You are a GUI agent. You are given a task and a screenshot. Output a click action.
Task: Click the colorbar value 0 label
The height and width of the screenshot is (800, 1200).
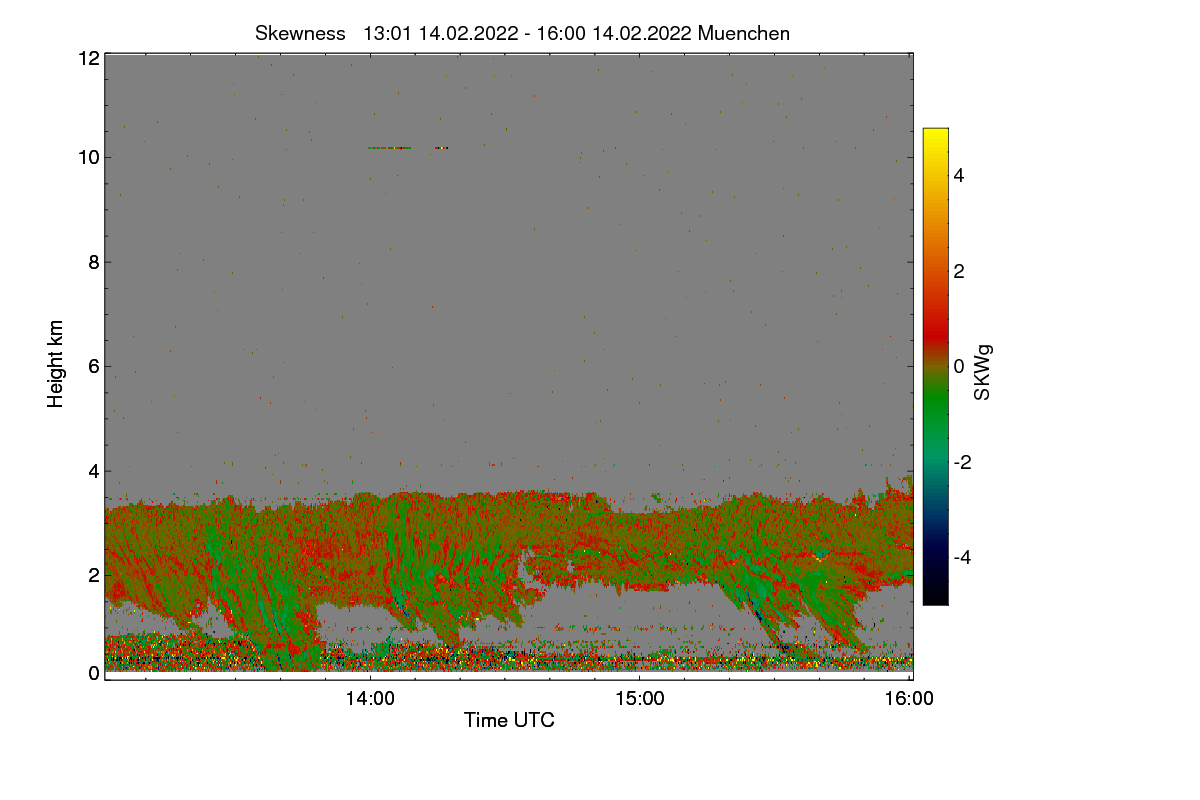(959, 366)
